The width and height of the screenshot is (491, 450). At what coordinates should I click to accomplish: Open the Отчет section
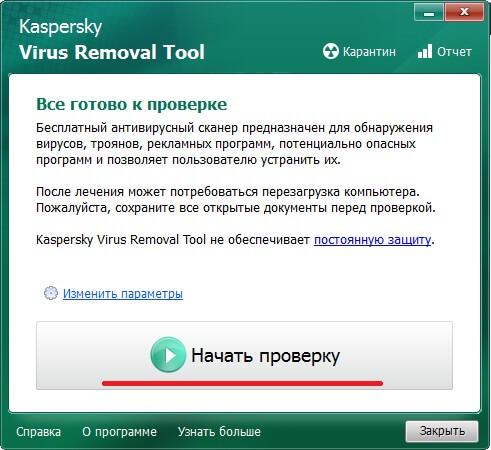point(445,52)
